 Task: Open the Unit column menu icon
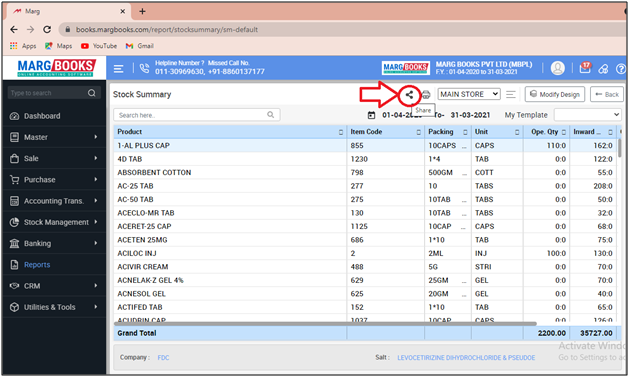pos(517,132)
